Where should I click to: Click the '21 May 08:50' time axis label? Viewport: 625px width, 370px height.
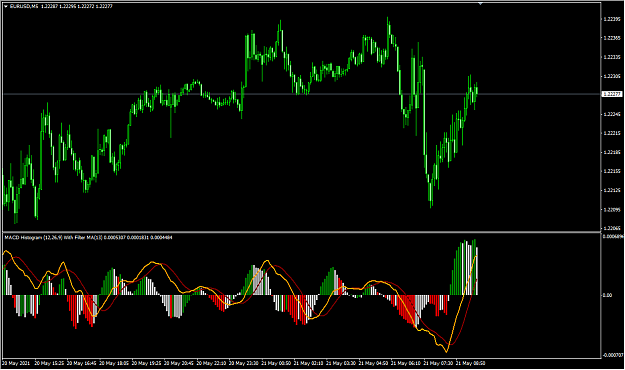click(x=471, y=363)
